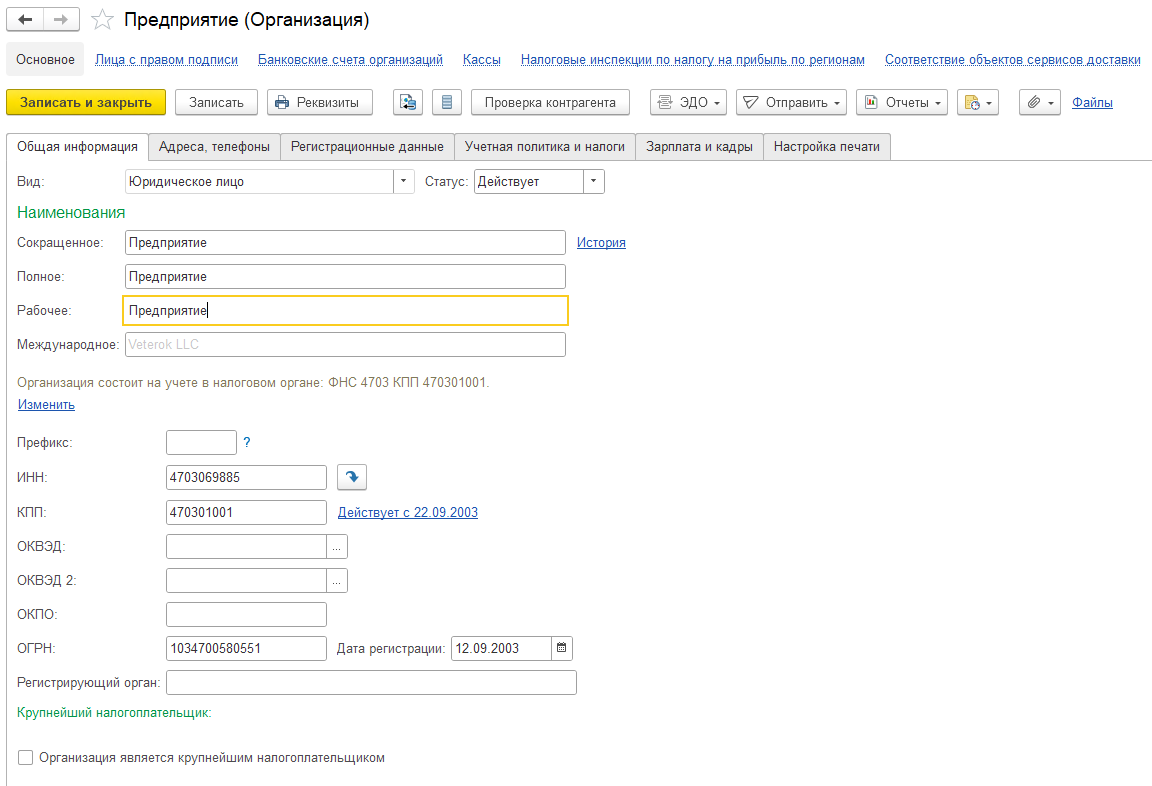This screenshot has height=786, width=1152.
Task: Expand the Статус dropdown list
Action: coord(594,181)
